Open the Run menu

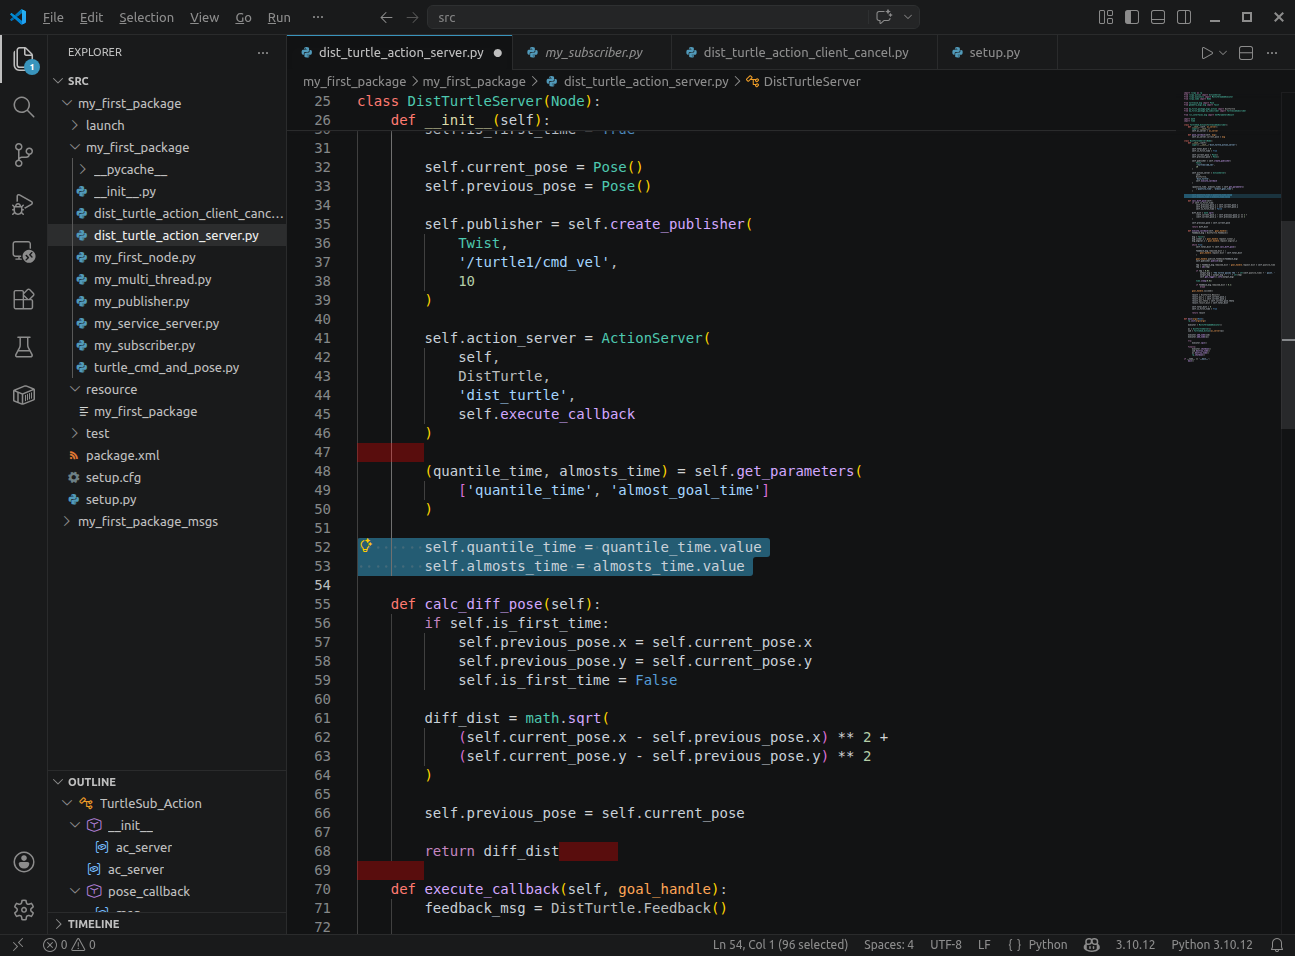pyautogui.click(x=279, y=17)
